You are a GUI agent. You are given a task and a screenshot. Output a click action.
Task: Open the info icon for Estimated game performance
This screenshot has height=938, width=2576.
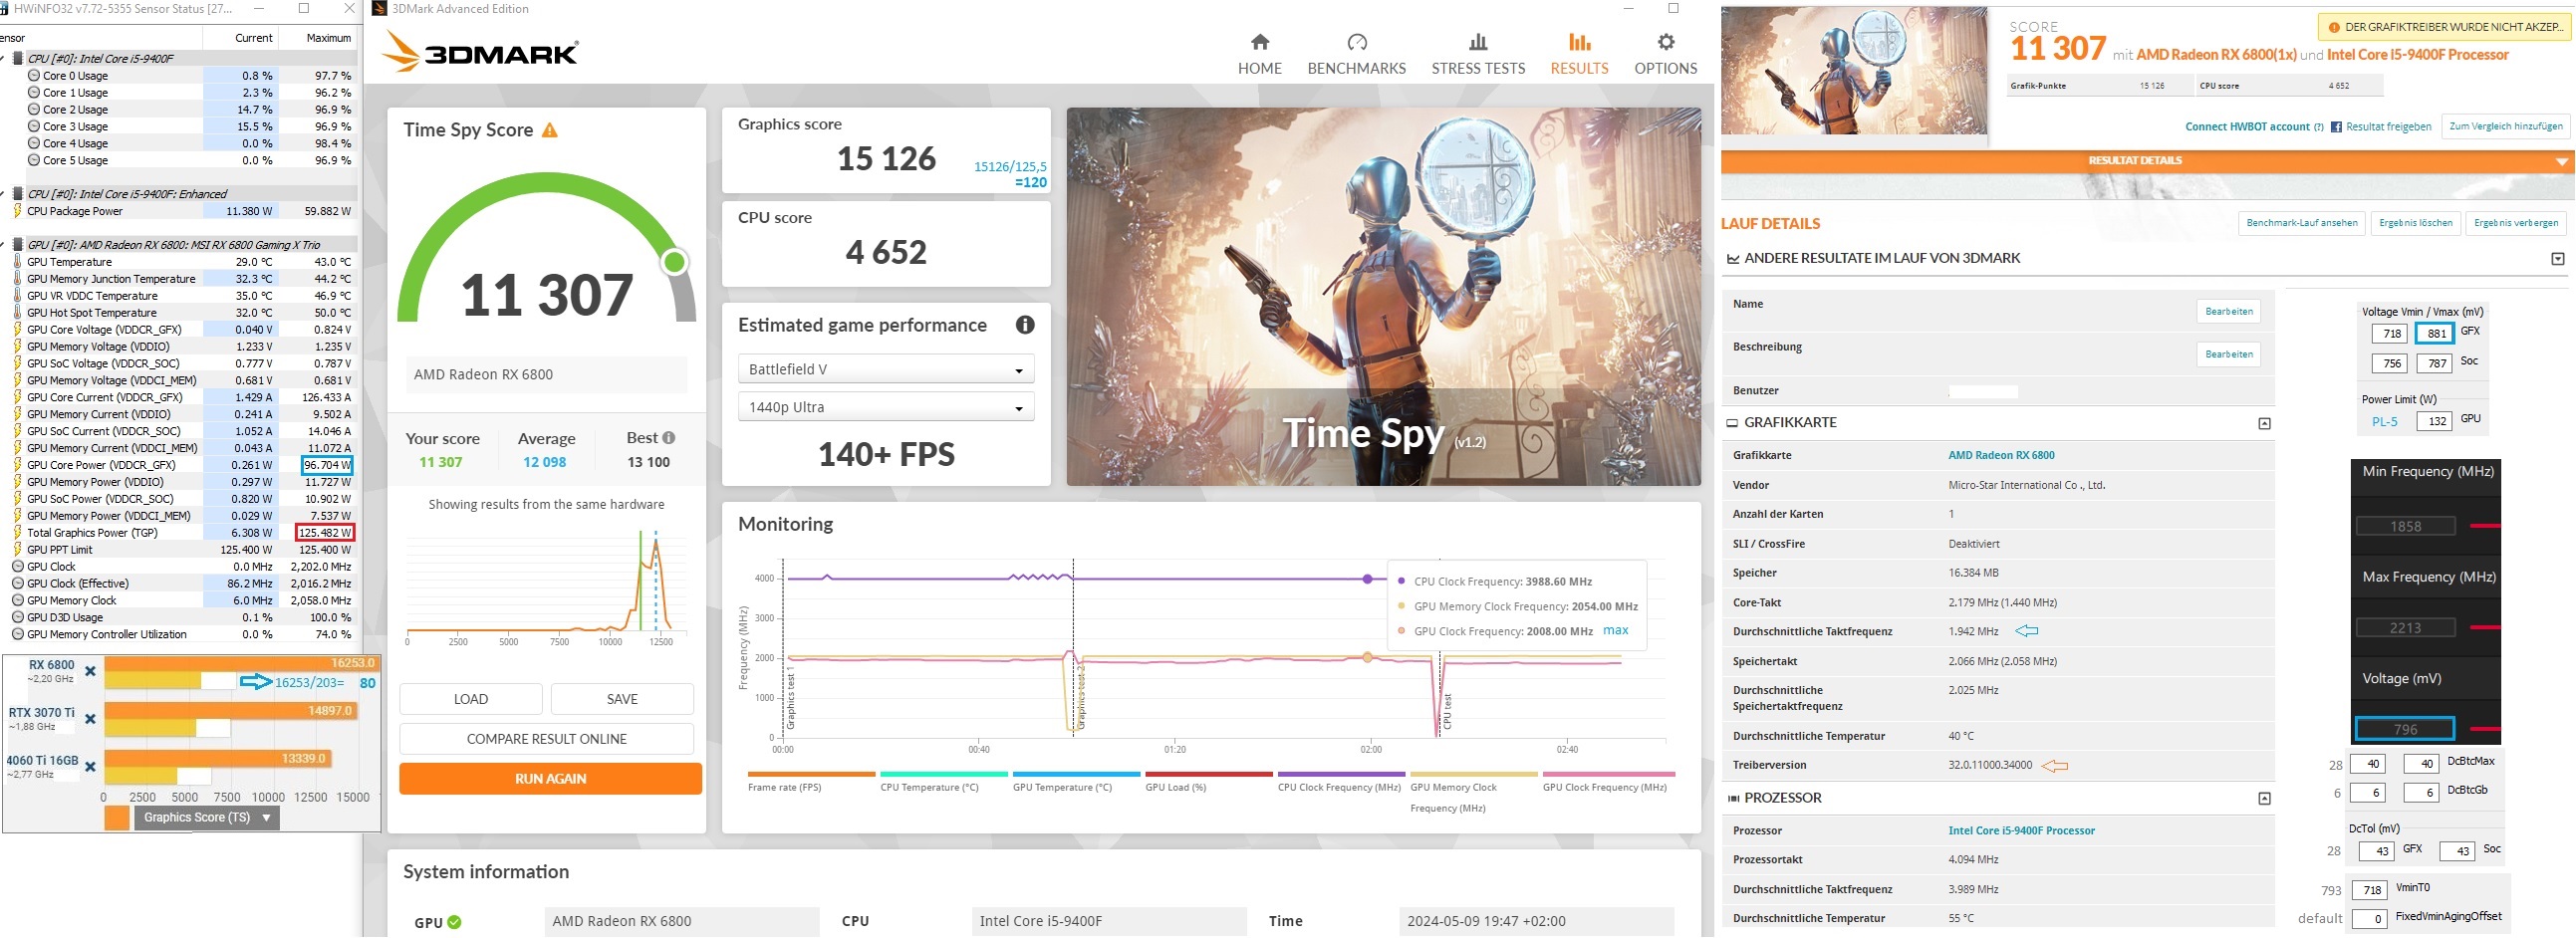(1025, 325)
